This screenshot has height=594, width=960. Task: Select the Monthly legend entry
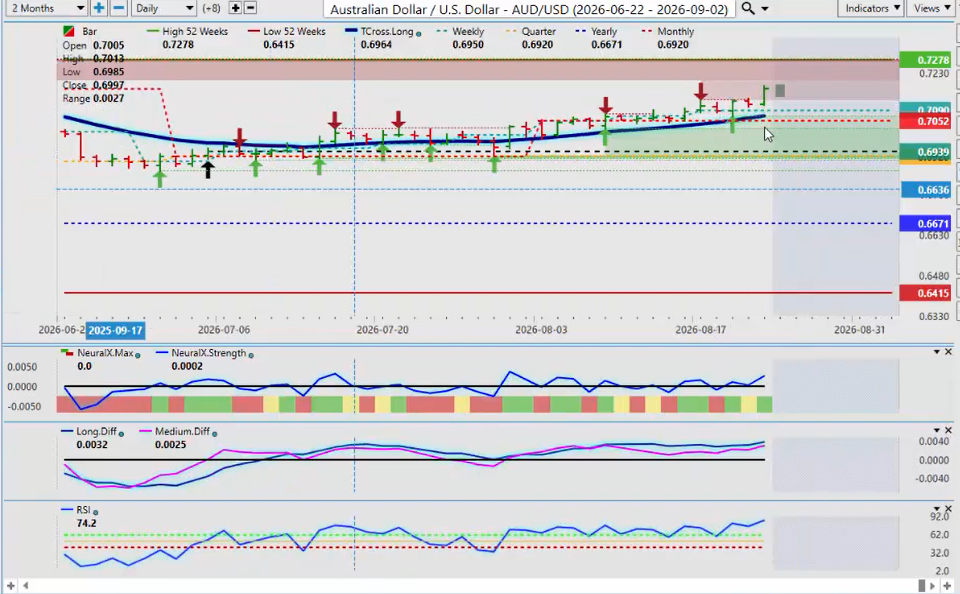click(668, 31)
